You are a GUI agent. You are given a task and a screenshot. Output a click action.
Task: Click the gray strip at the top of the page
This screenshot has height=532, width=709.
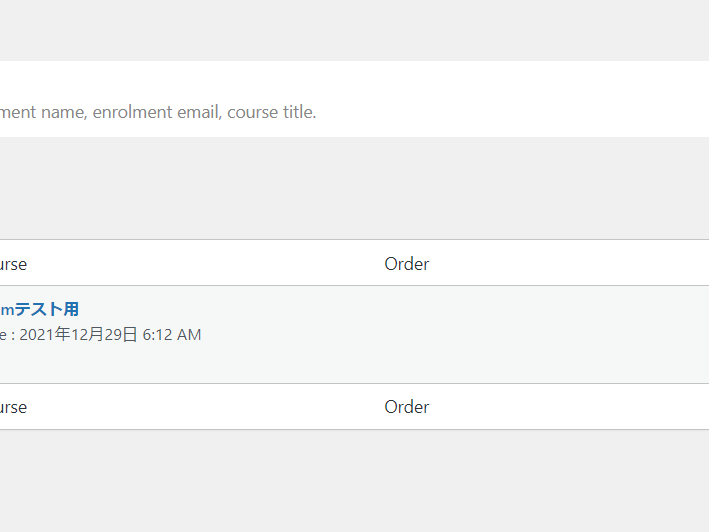[x=354, y=30]
